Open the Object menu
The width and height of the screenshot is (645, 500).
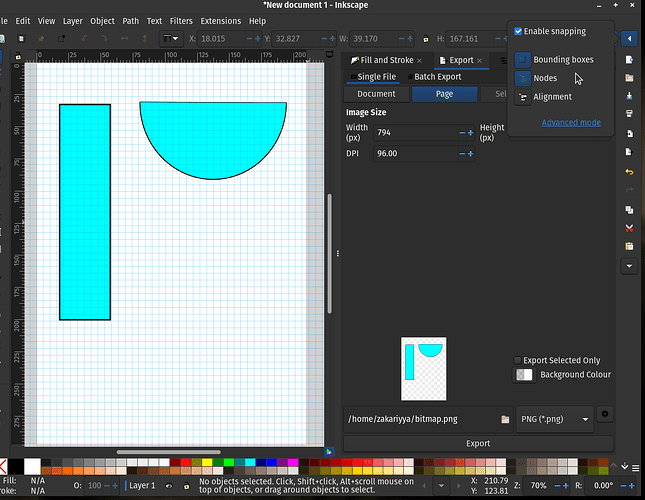(102, 21)
